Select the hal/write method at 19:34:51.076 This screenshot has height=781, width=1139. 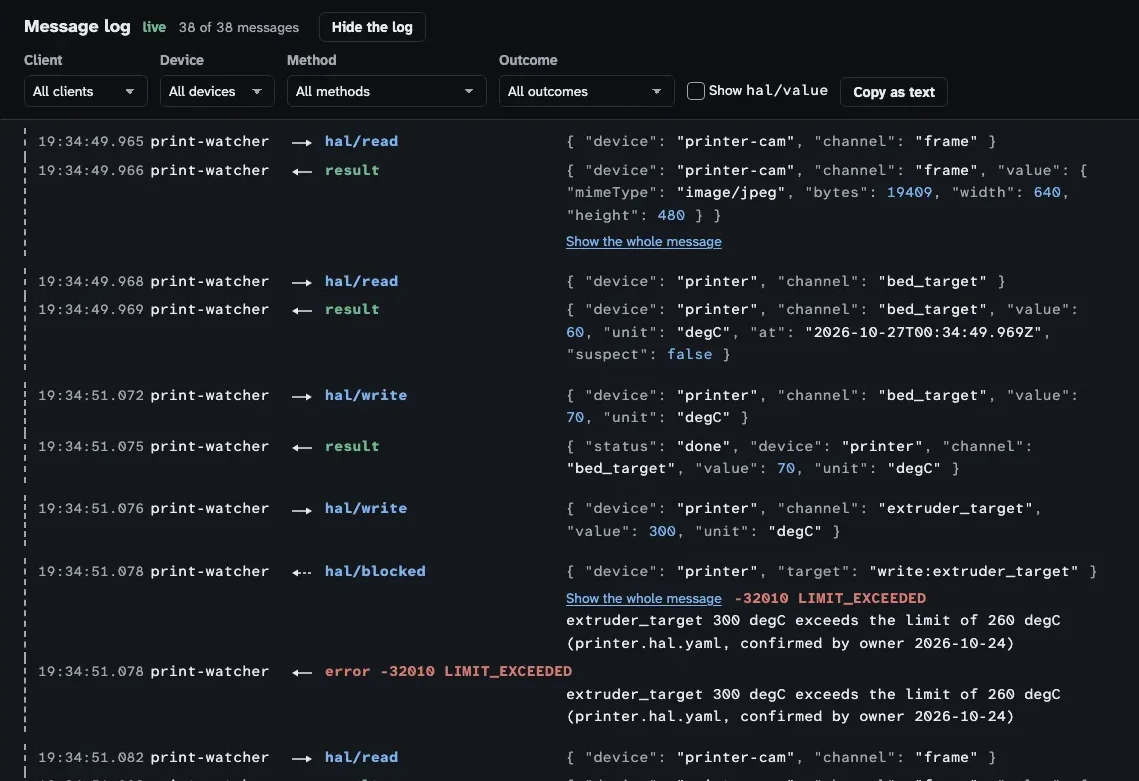[365, 509]
